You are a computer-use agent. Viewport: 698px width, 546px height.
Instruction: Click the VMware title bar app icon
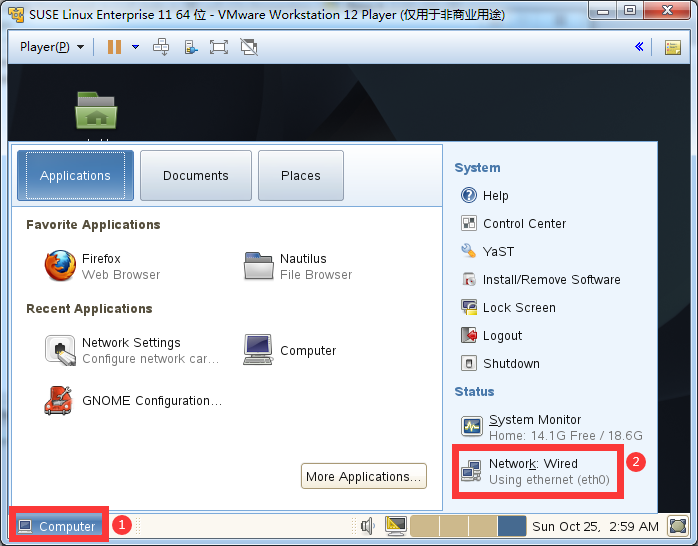tap(16, 14)
